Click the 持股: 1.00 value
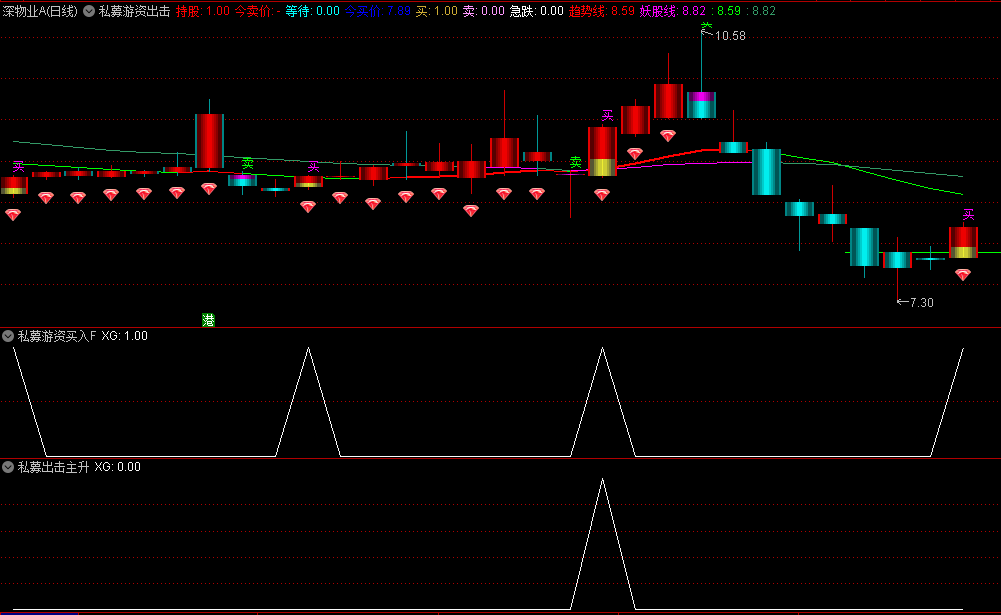The width and height of the screenshot is (1001, 615). pos(202,11)
